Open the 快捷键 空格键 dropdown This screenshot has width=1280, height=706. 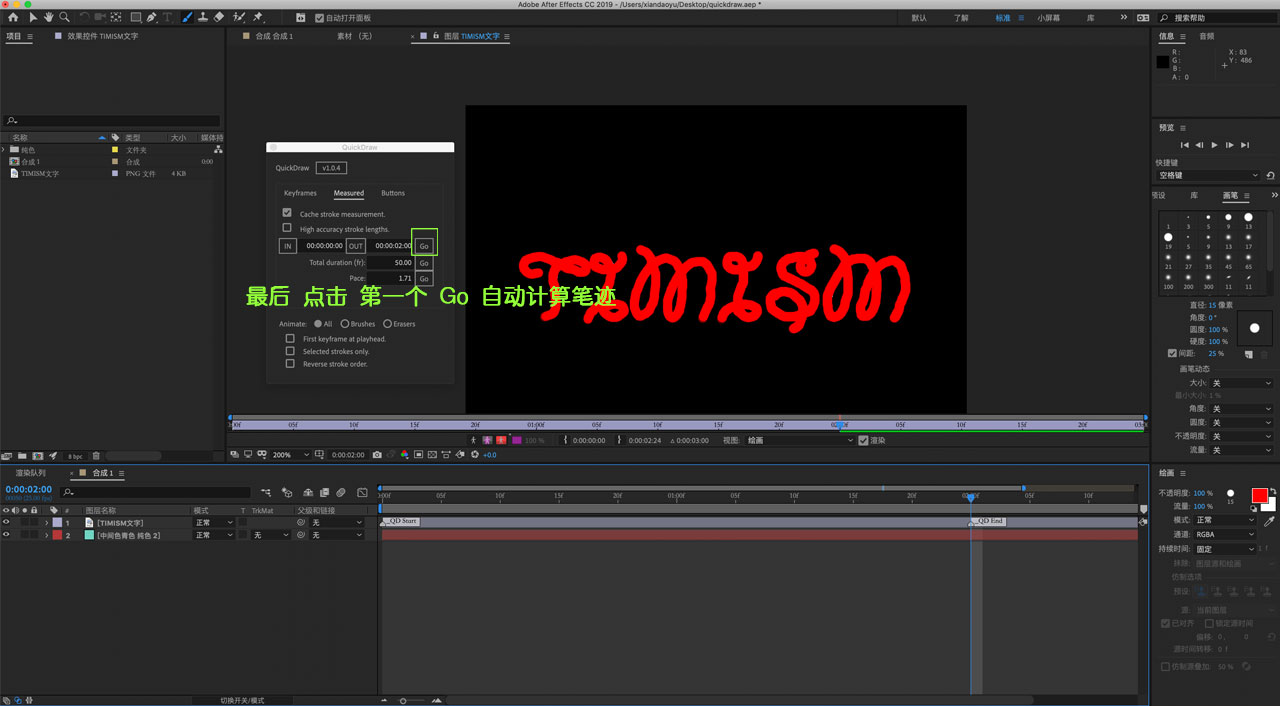(x=1208, y=175)
